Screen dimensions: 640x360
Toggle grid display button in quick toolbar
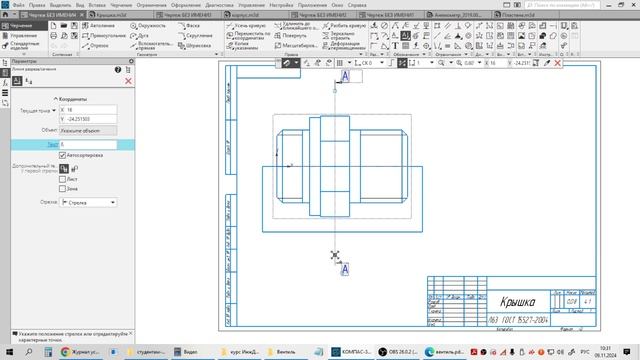pos(340,63)
